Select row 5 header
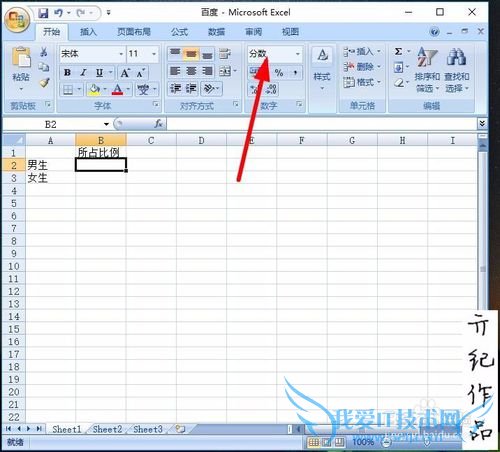 coord(14,203)
